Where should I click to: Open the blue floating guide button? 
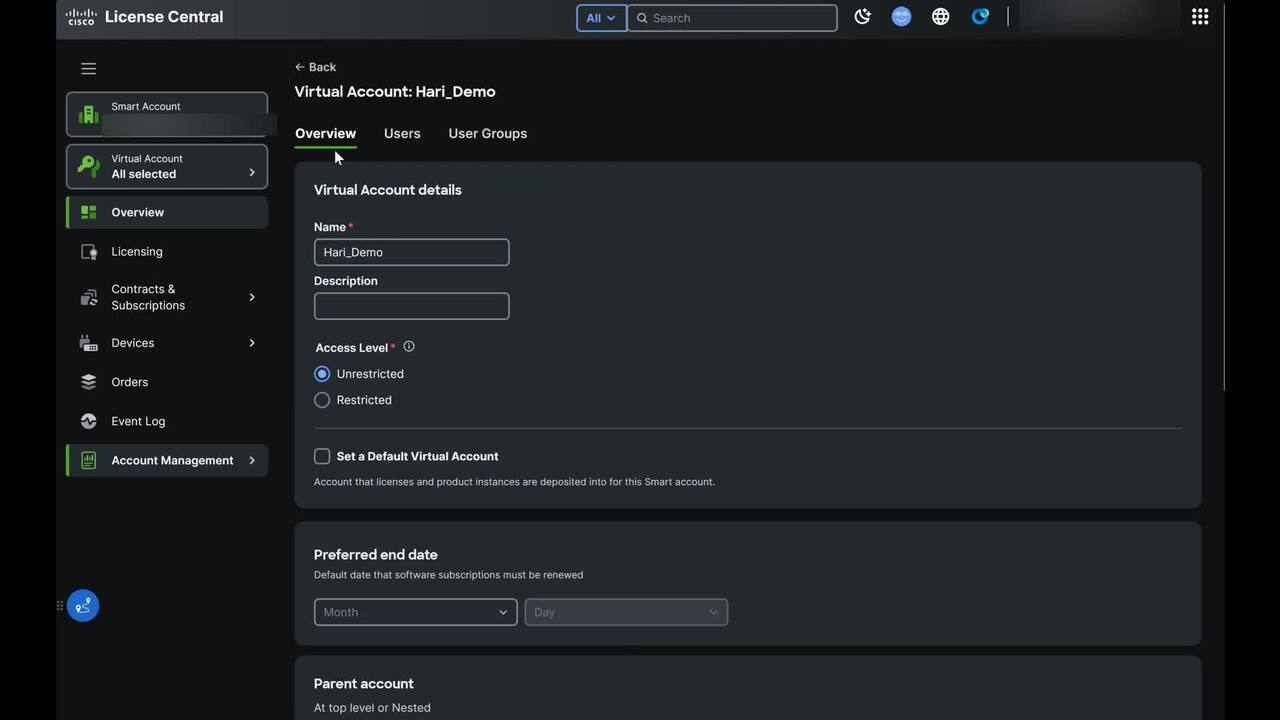tap(83, 605)
